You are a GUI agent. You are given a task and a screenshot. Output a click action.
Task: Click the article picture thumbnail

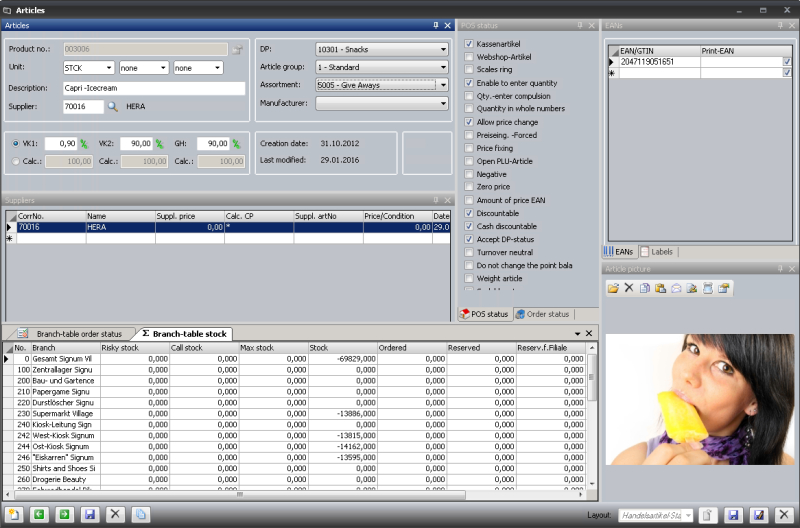click(x=699, y=399)
